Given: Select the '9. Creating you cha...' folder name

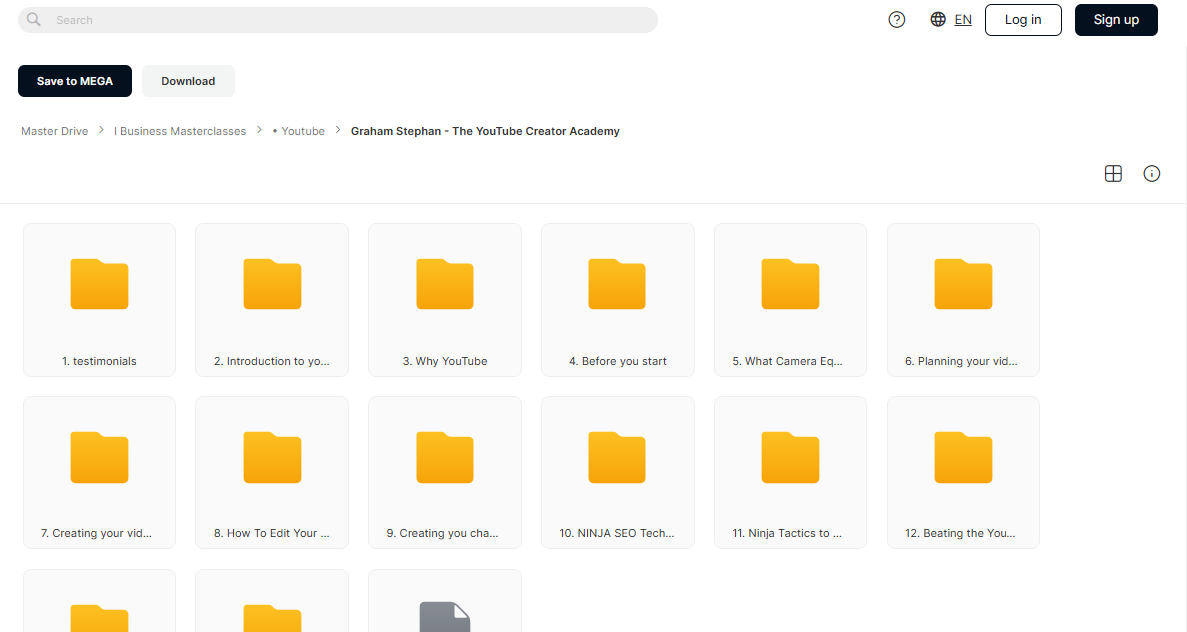Looking at the screenshot, I should pyautogui.click(x=442, y=533).
